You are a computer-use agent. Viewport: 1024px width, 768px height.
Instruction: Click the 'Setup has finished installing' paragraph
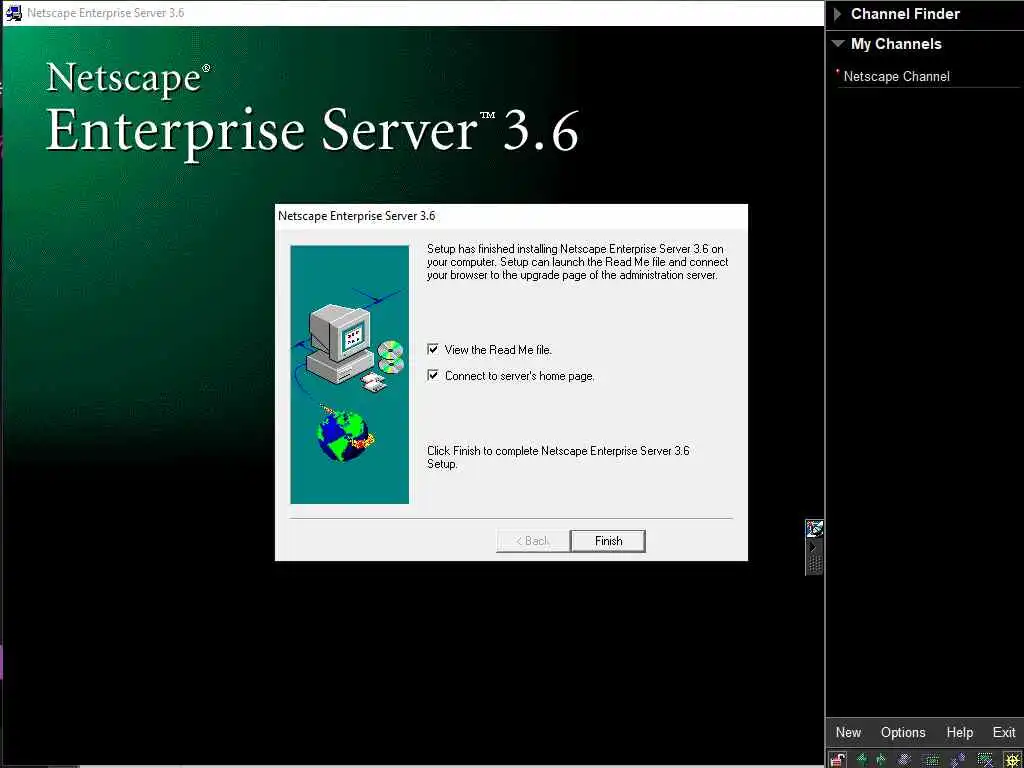(x=577, y=262)
